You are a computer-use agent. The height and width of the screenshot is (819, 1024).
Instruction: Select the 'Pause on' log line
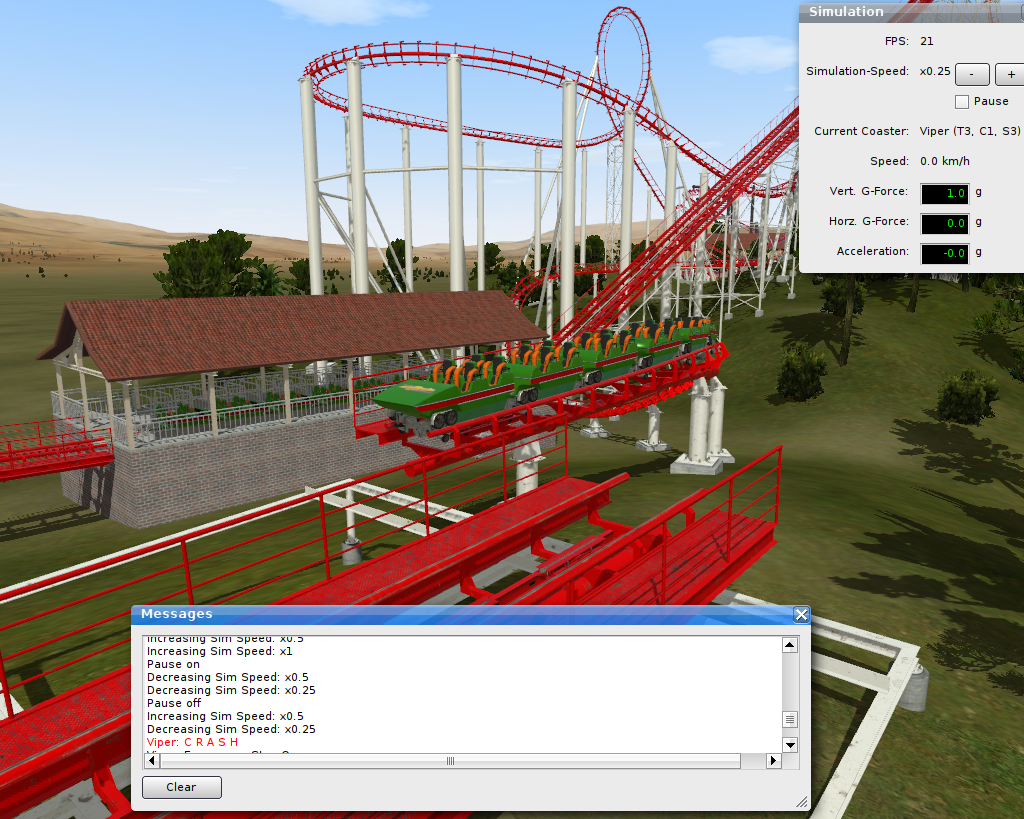pyautogui.click(x=173, y=664)
